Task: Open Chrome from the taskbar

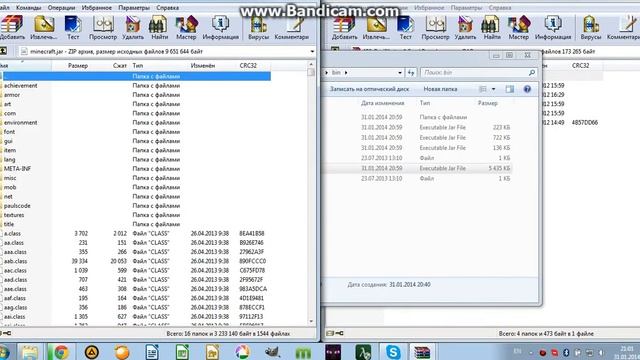Action: 61,352
